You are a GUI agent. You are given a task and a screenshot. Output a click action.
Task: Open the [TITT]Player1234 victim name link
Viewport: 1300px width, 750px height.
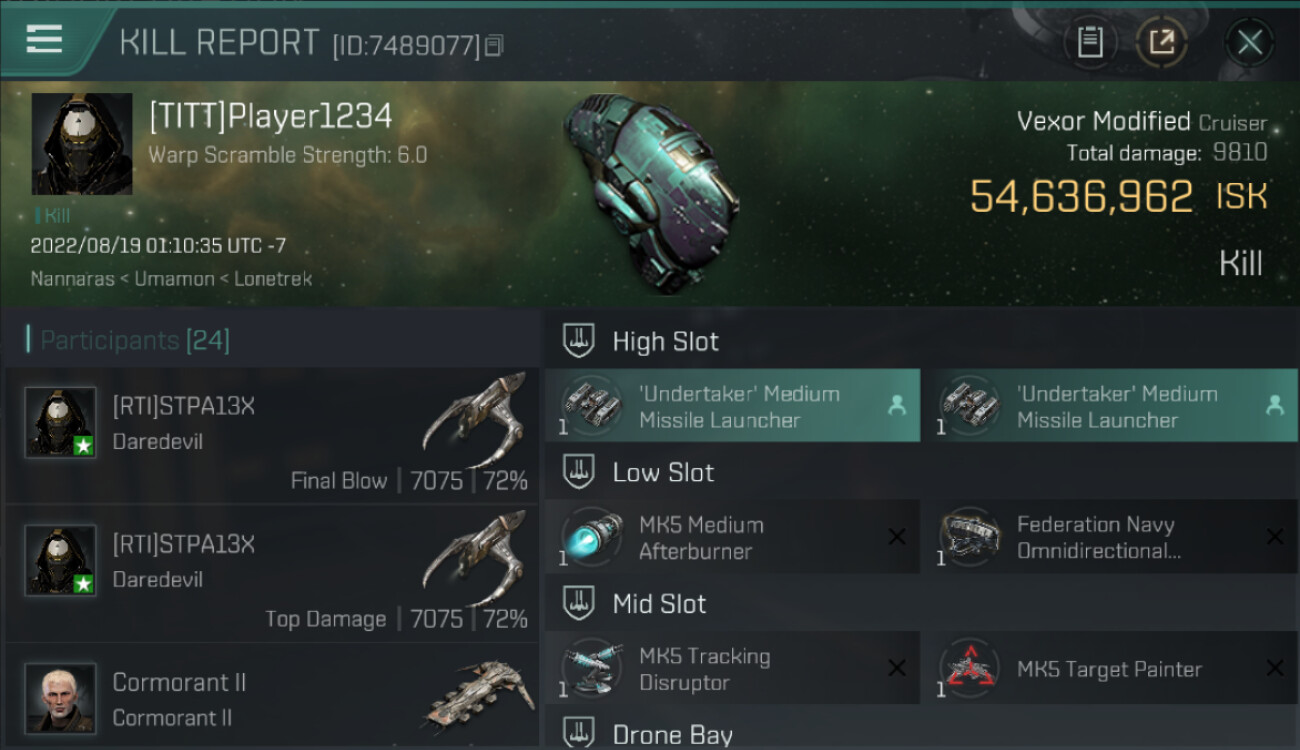click(271, 116)
